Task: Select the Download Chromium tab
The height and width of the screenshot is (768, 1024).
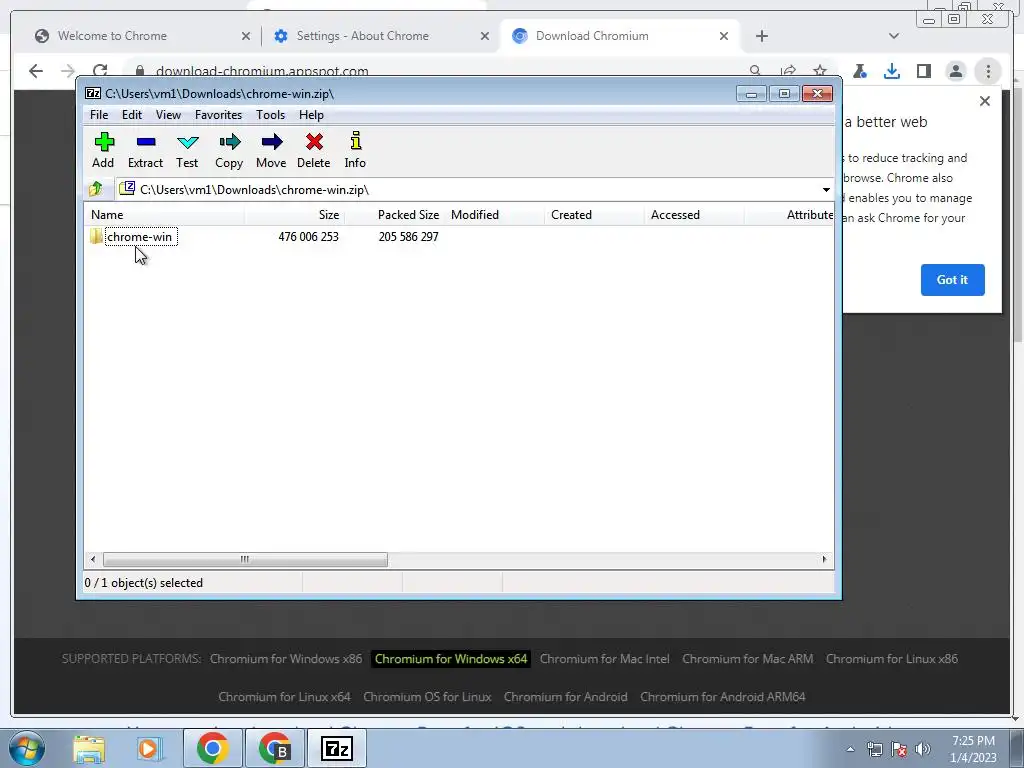Action: (x=620, y=36)
